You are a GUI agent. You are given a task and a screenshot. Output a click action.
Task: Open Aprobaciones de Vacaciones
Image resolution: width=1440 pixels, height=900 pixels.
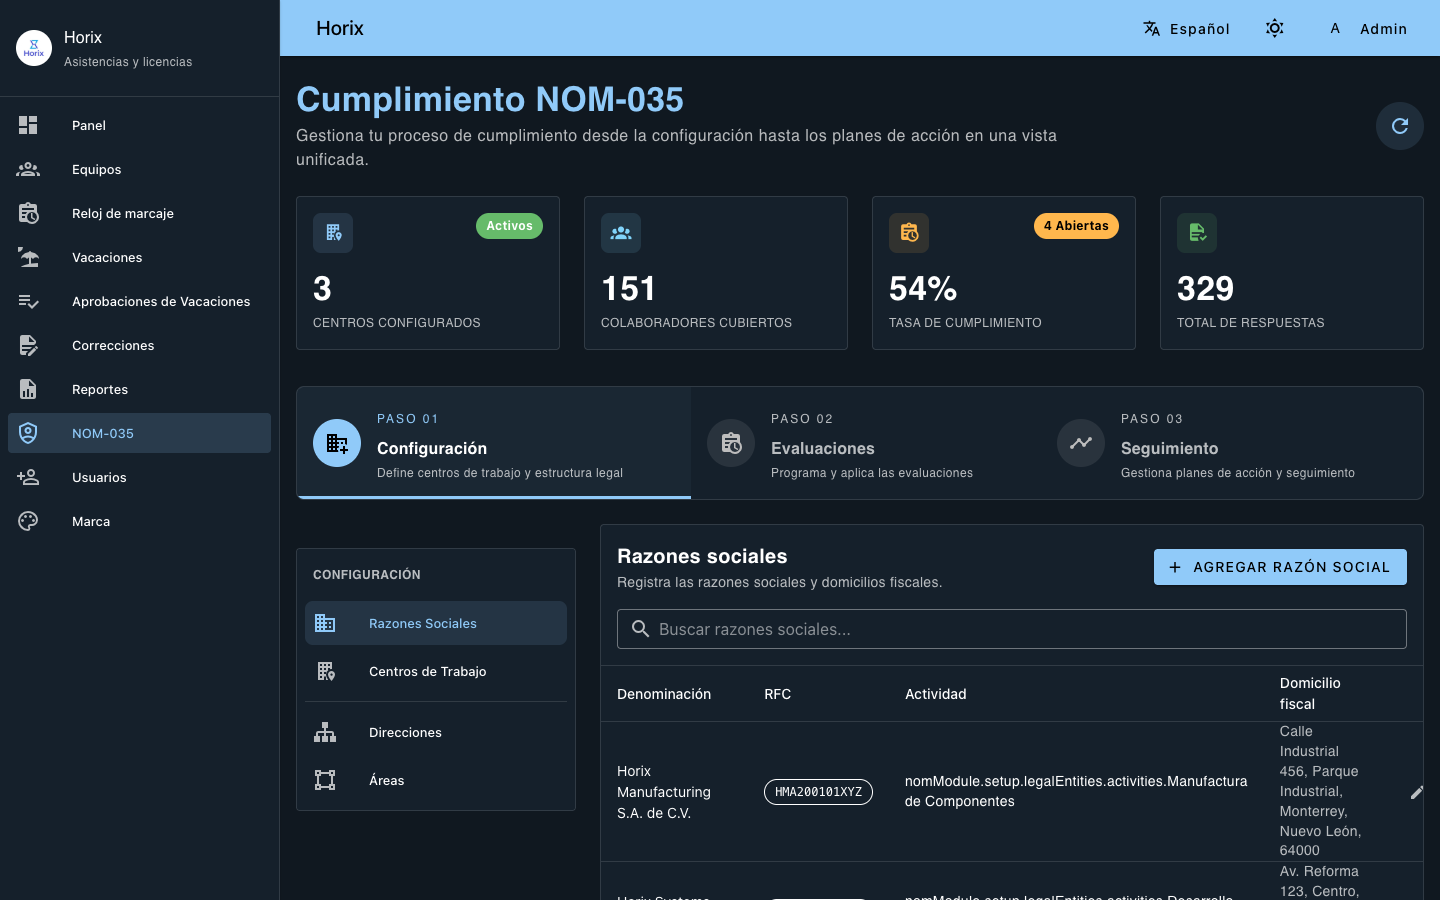[x=160, y=301]
